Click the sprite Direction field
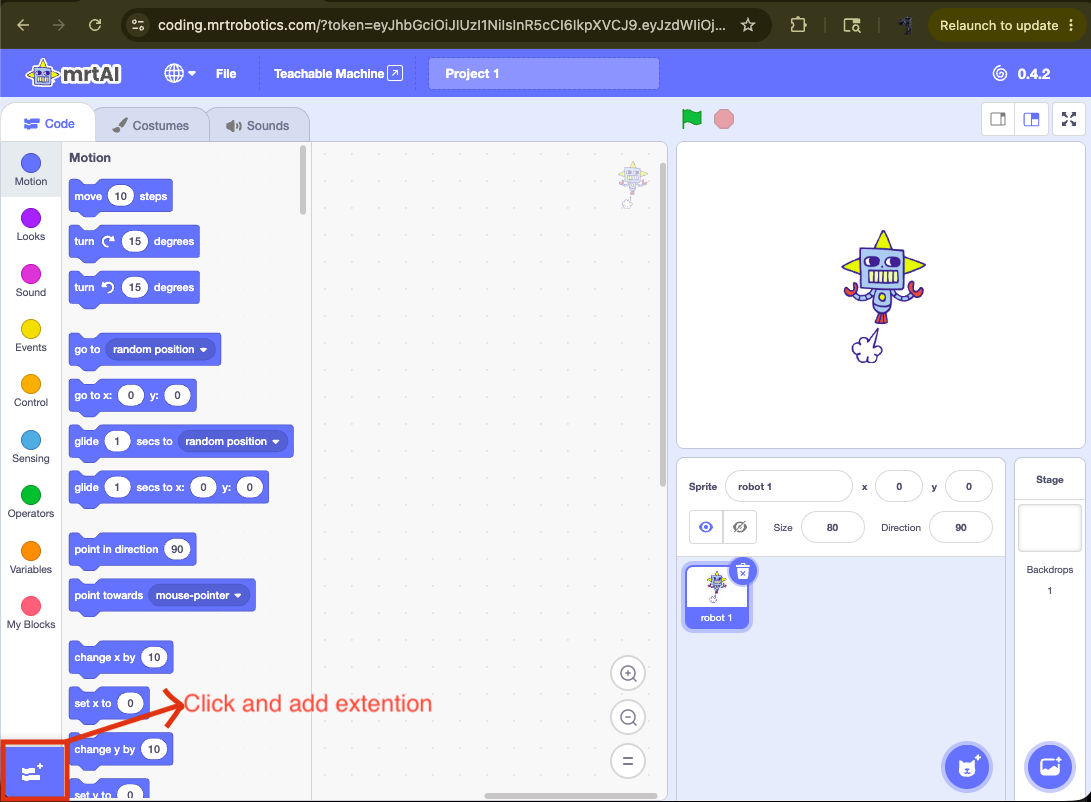Screen dimensions: 1091x802 pos(960,527)
